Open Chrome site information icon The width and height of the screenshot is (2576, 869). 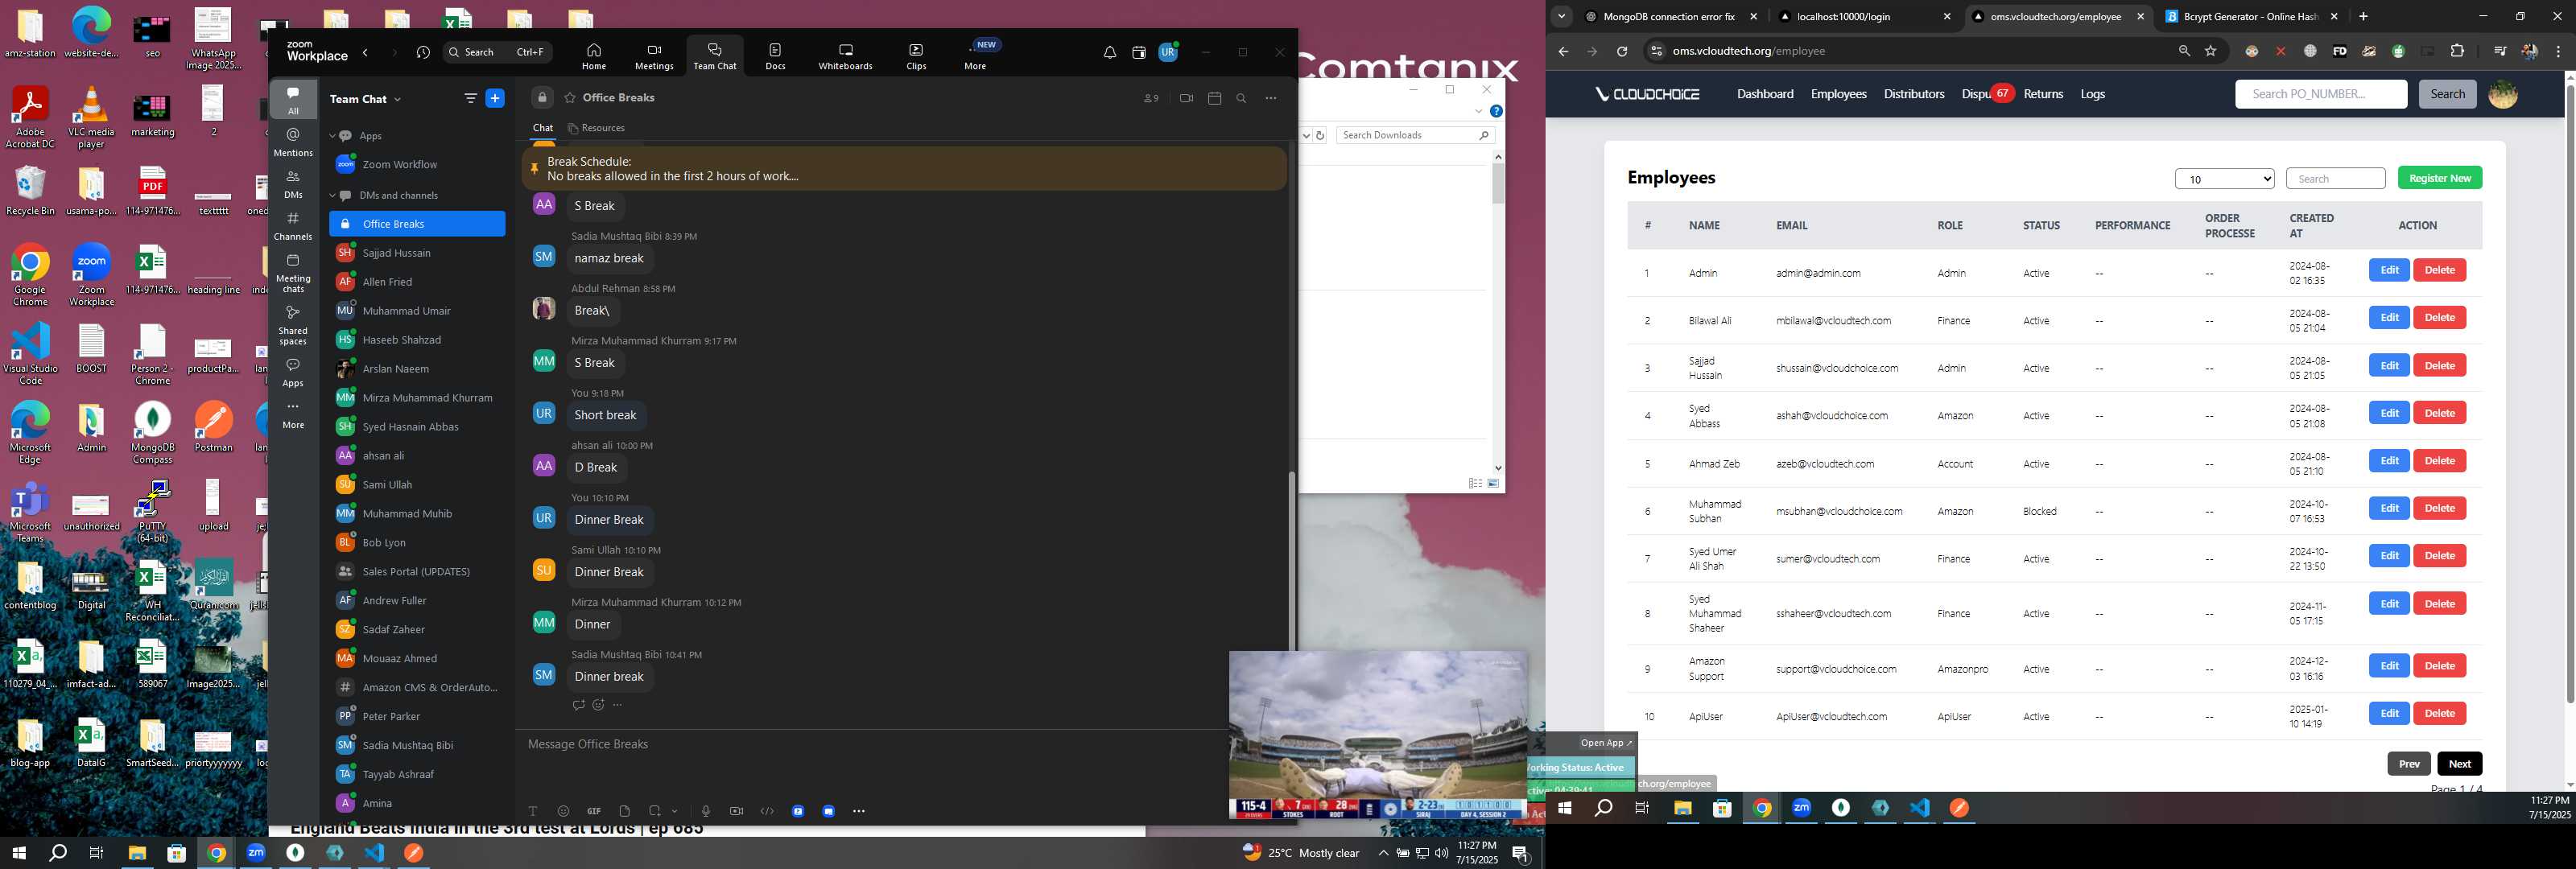point(1655,51)
